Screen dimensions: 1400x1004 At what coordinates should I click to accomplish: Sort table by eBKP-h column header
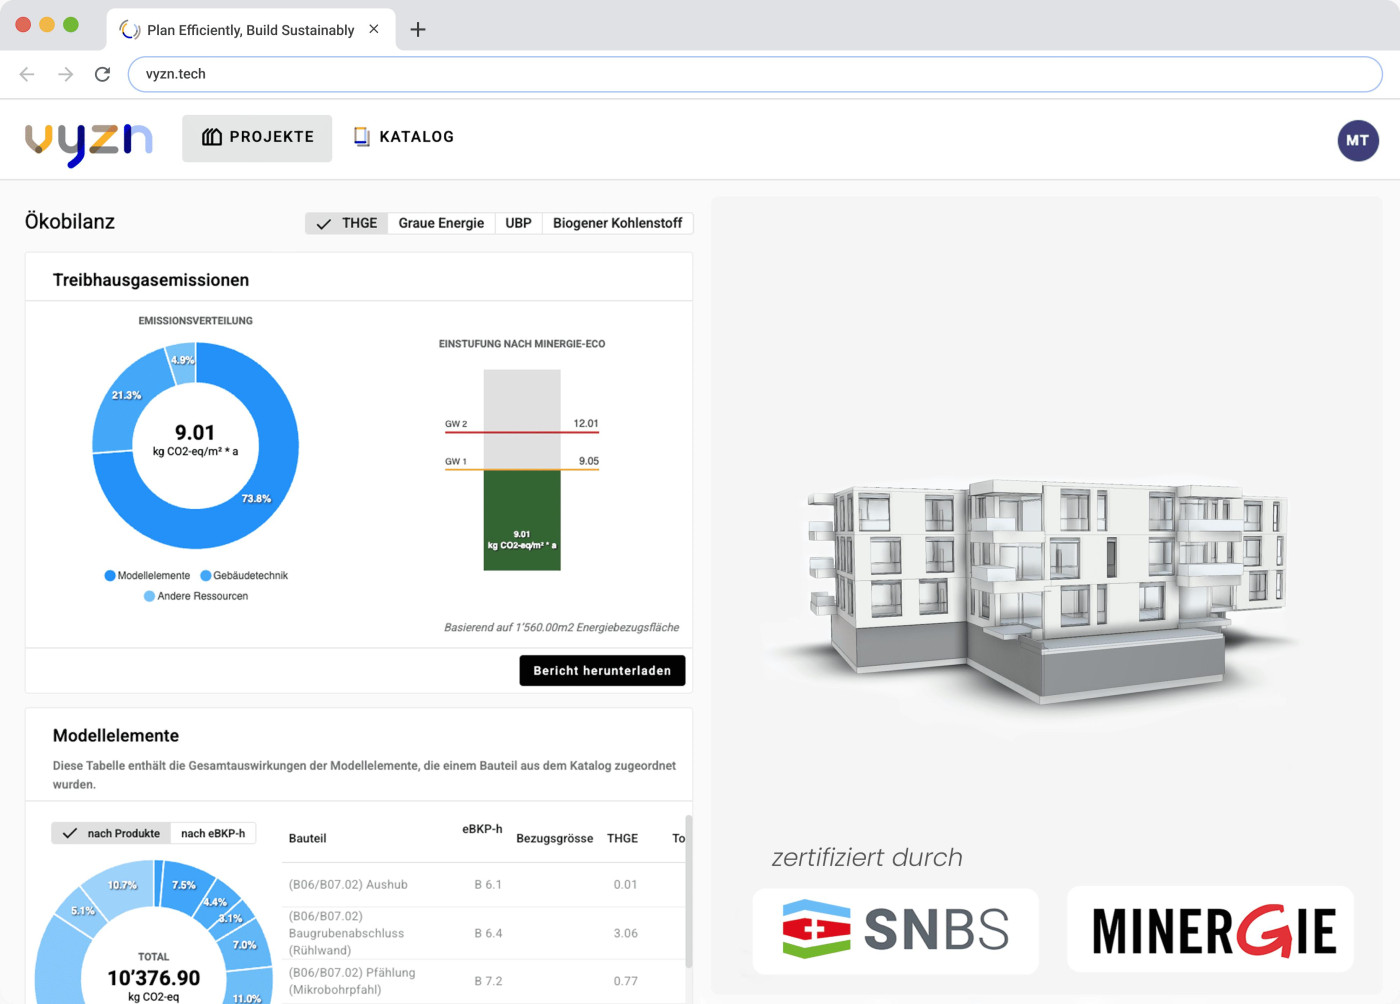482,829
